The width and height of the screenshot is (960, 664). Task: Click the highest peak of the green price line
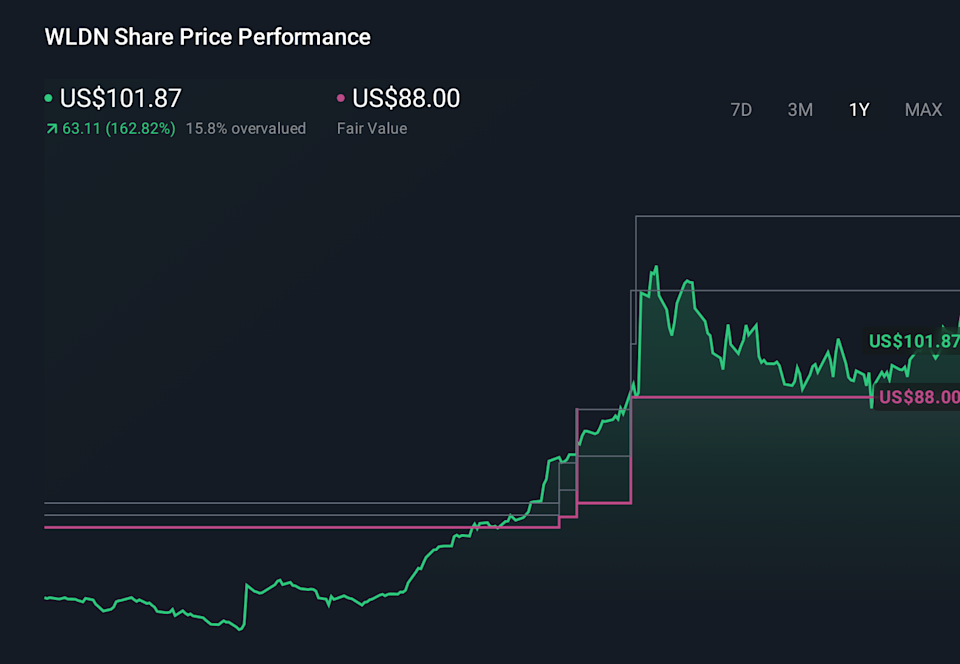656,267
